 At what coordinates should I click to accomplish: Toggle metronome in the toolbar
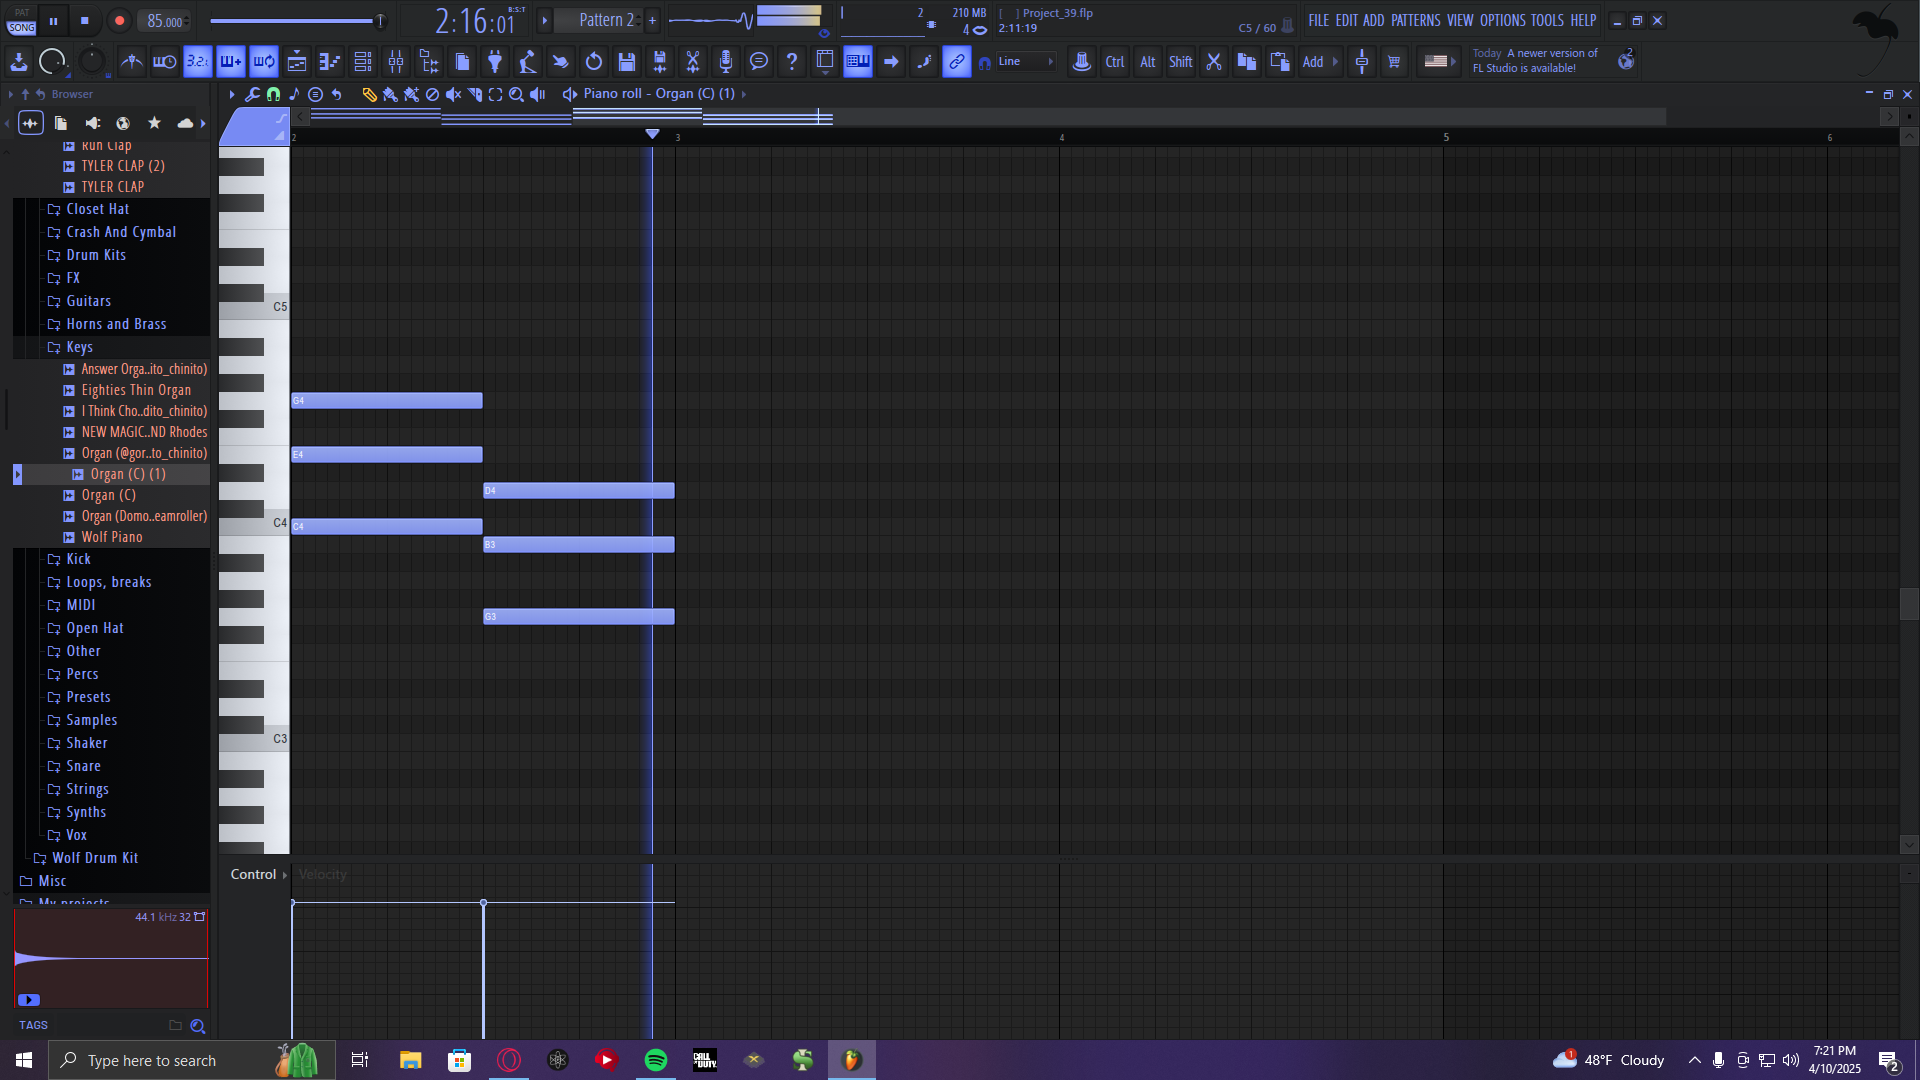(131, 62)
